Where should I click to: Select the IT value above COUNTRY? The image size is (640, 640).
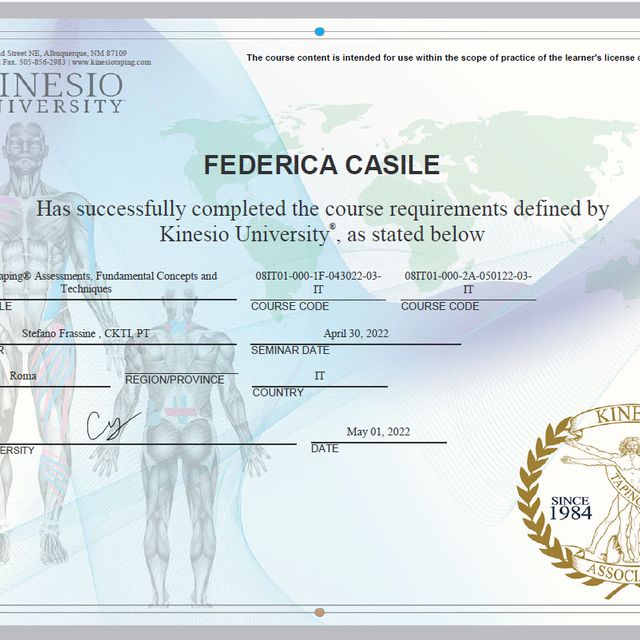point(320,376)
